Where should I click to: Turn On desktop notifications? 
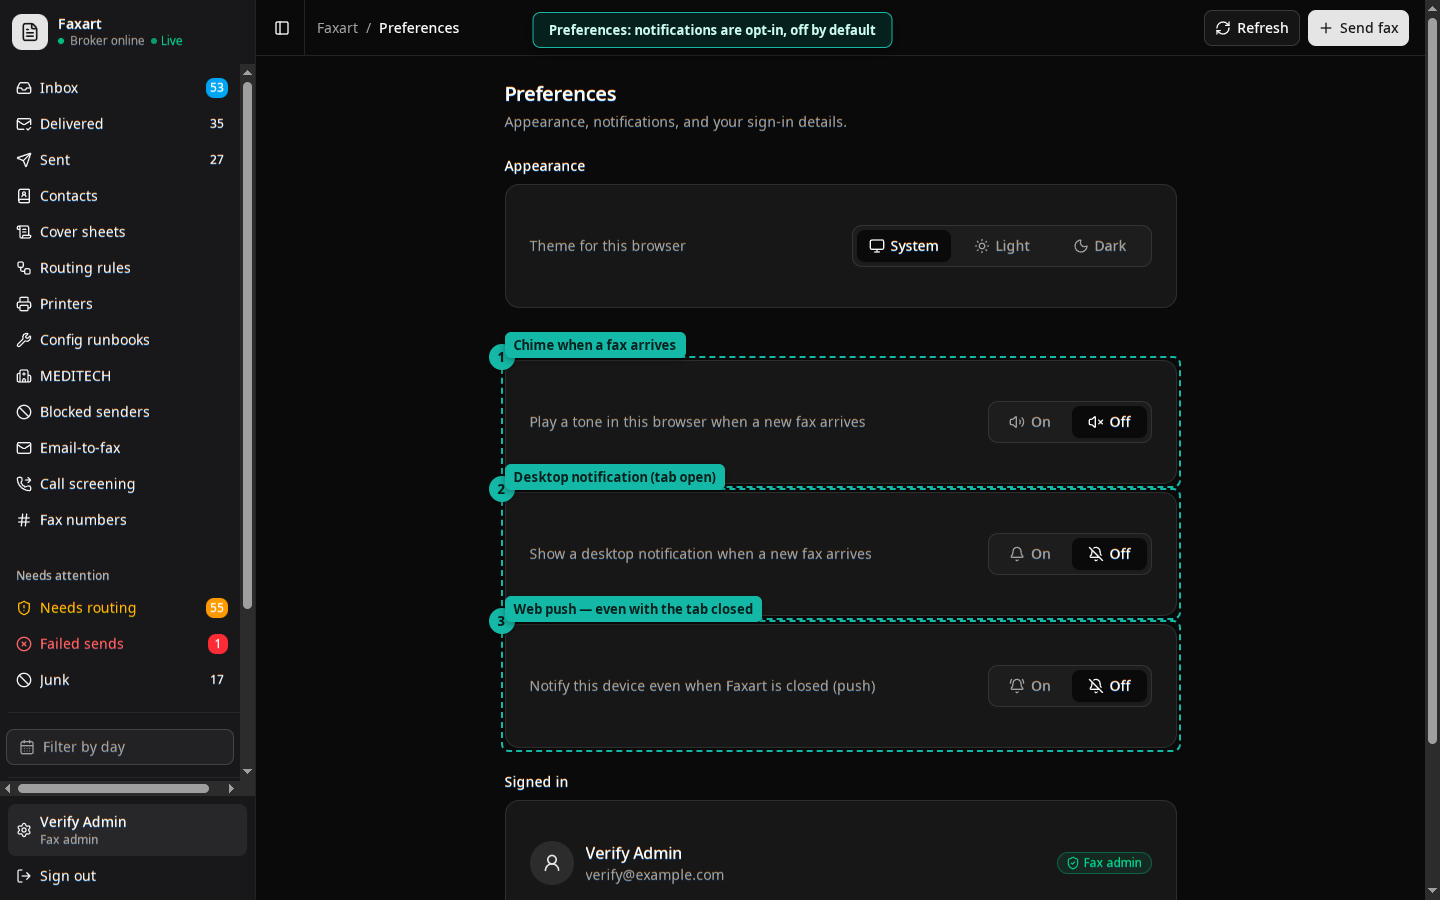coord(1030,554)
